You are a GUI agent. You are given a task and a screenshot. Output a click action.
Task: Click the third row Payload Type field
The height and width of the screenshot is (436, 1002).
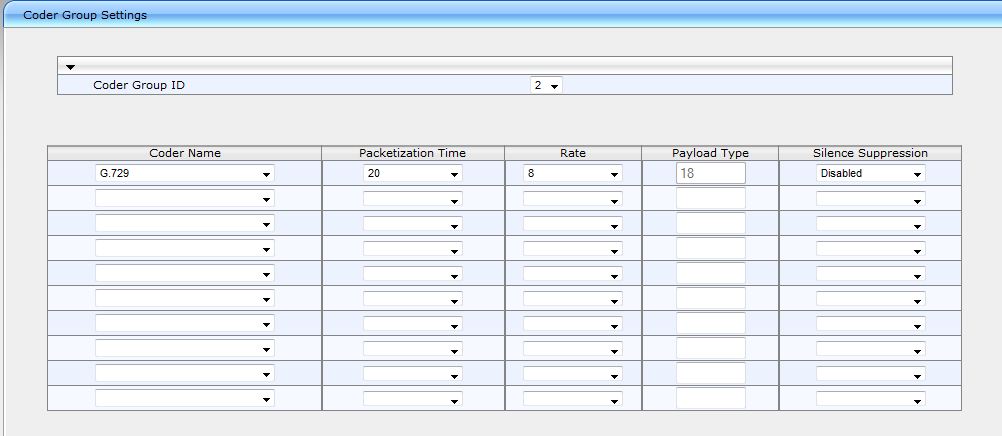coord(710,223)
